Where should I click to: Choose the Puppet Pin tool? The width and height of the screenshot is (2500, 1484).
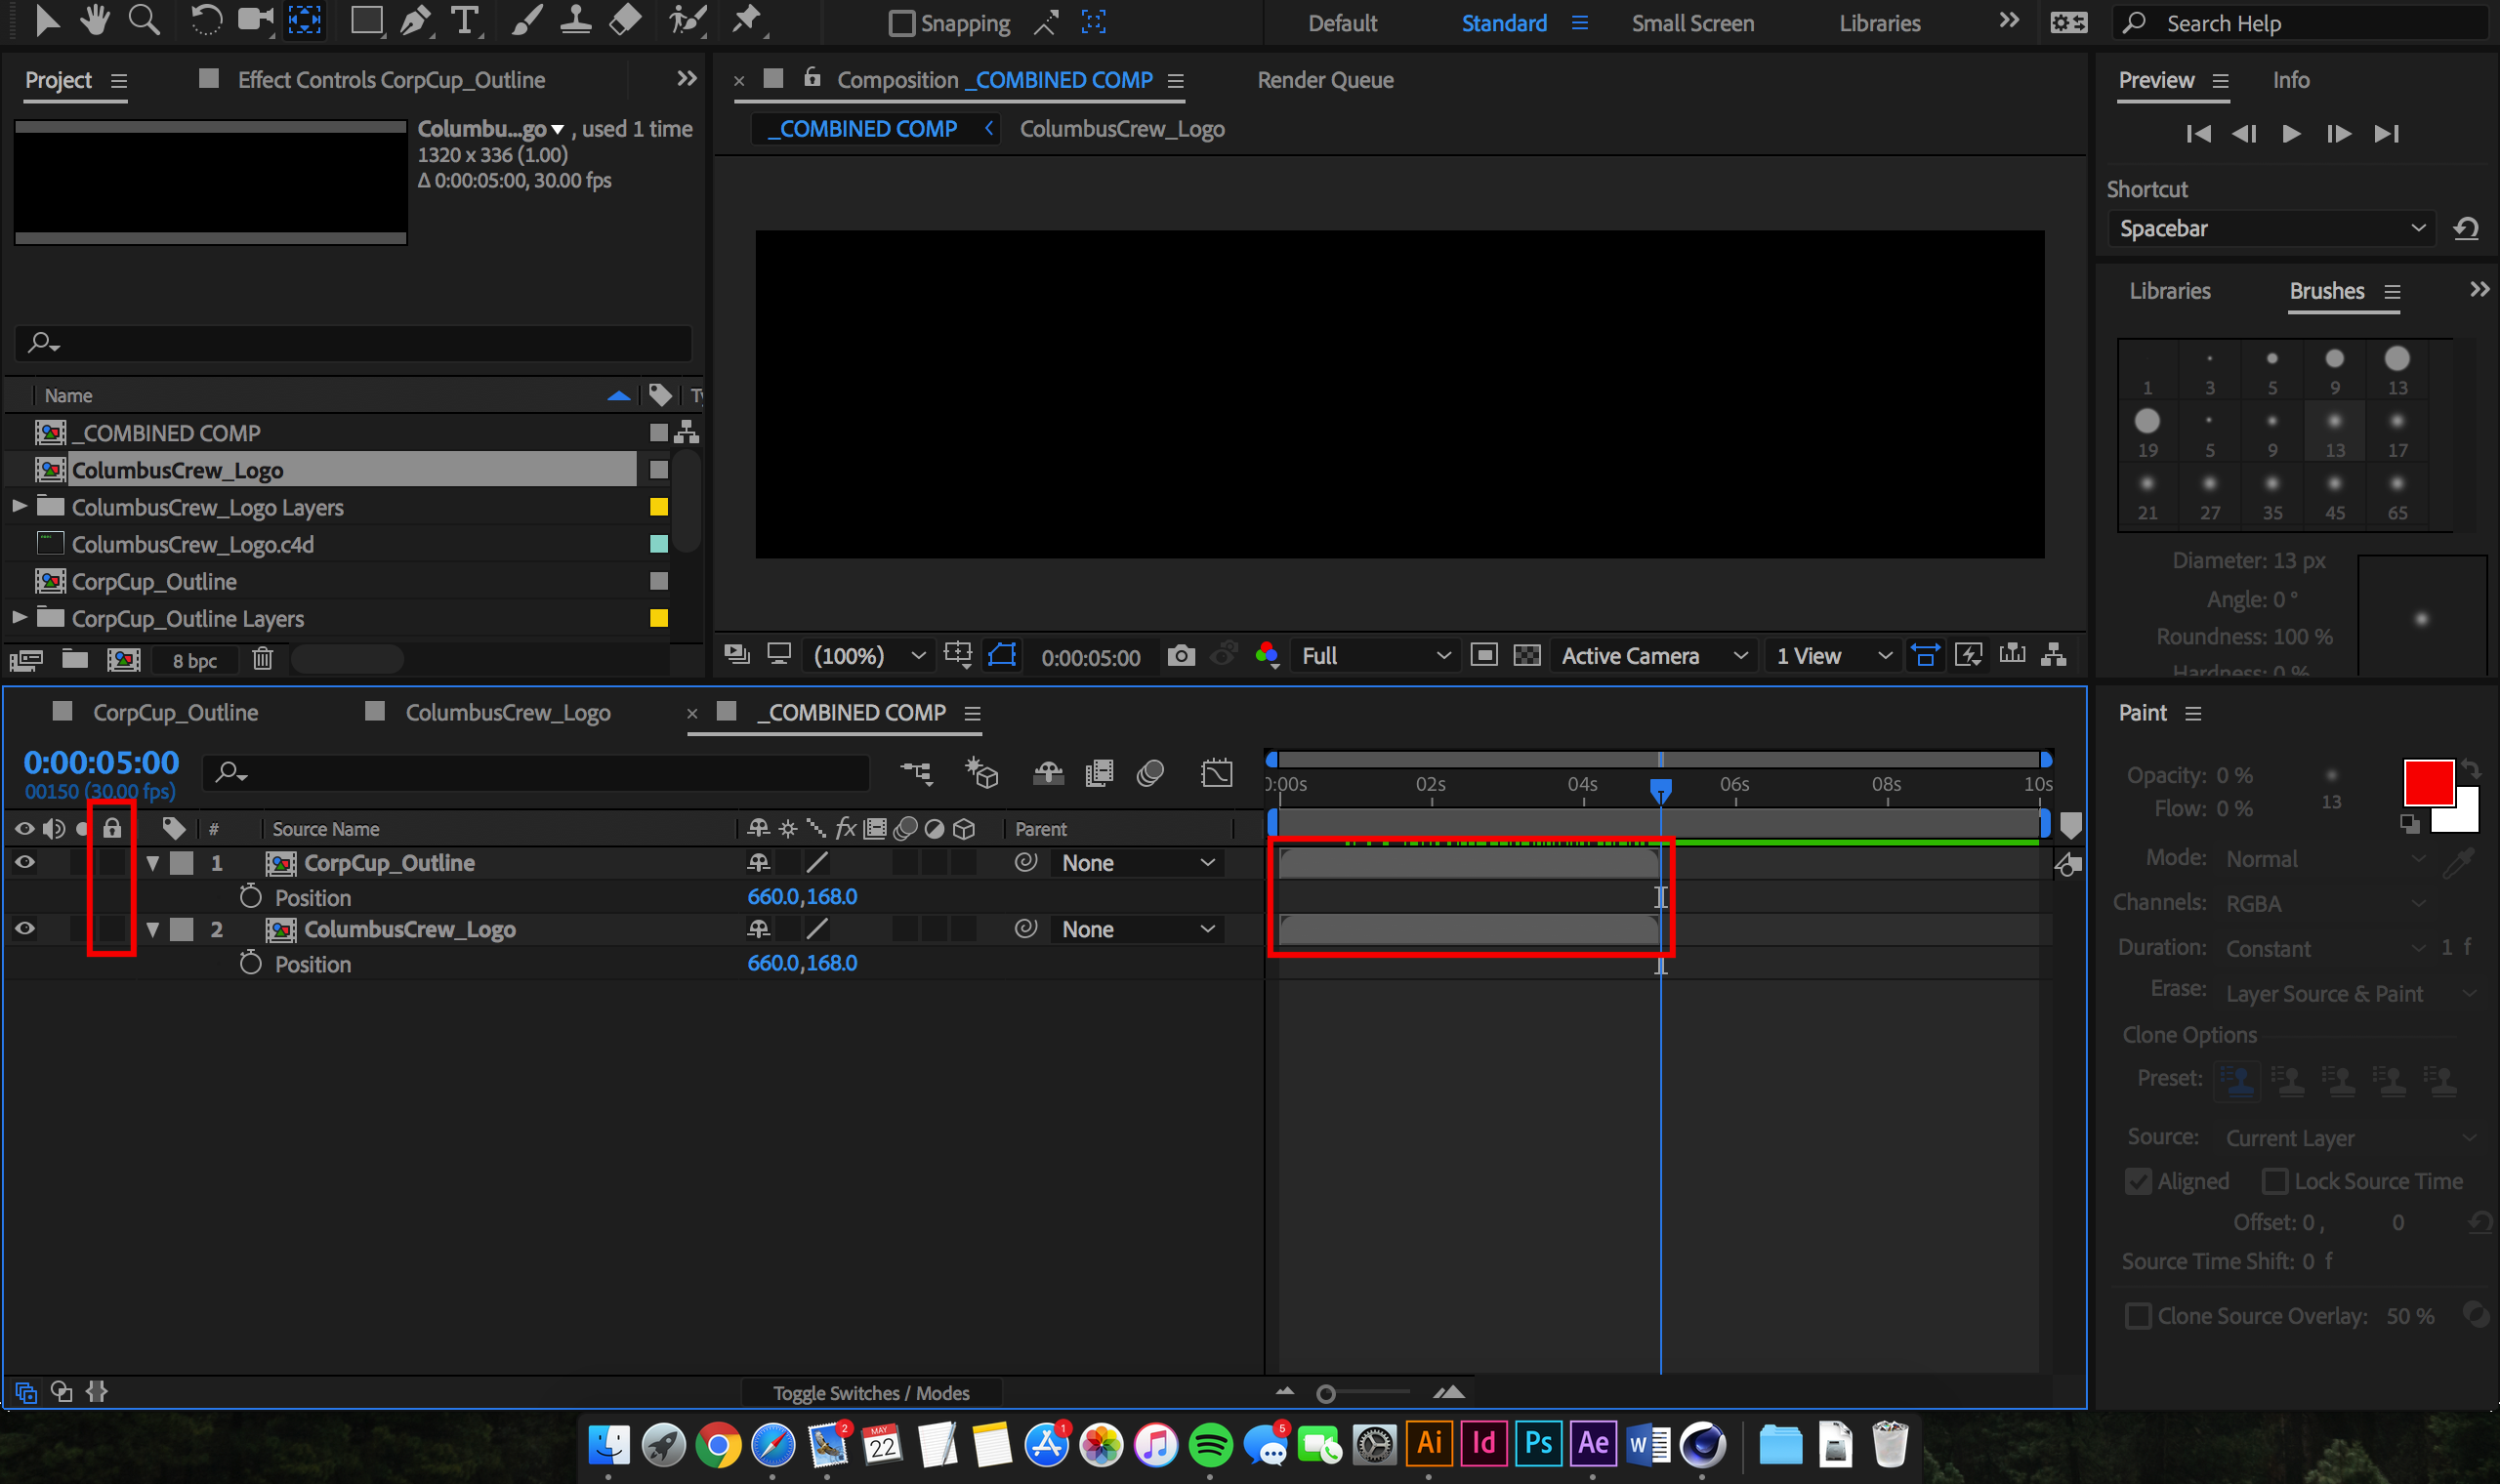pos(746,21)
